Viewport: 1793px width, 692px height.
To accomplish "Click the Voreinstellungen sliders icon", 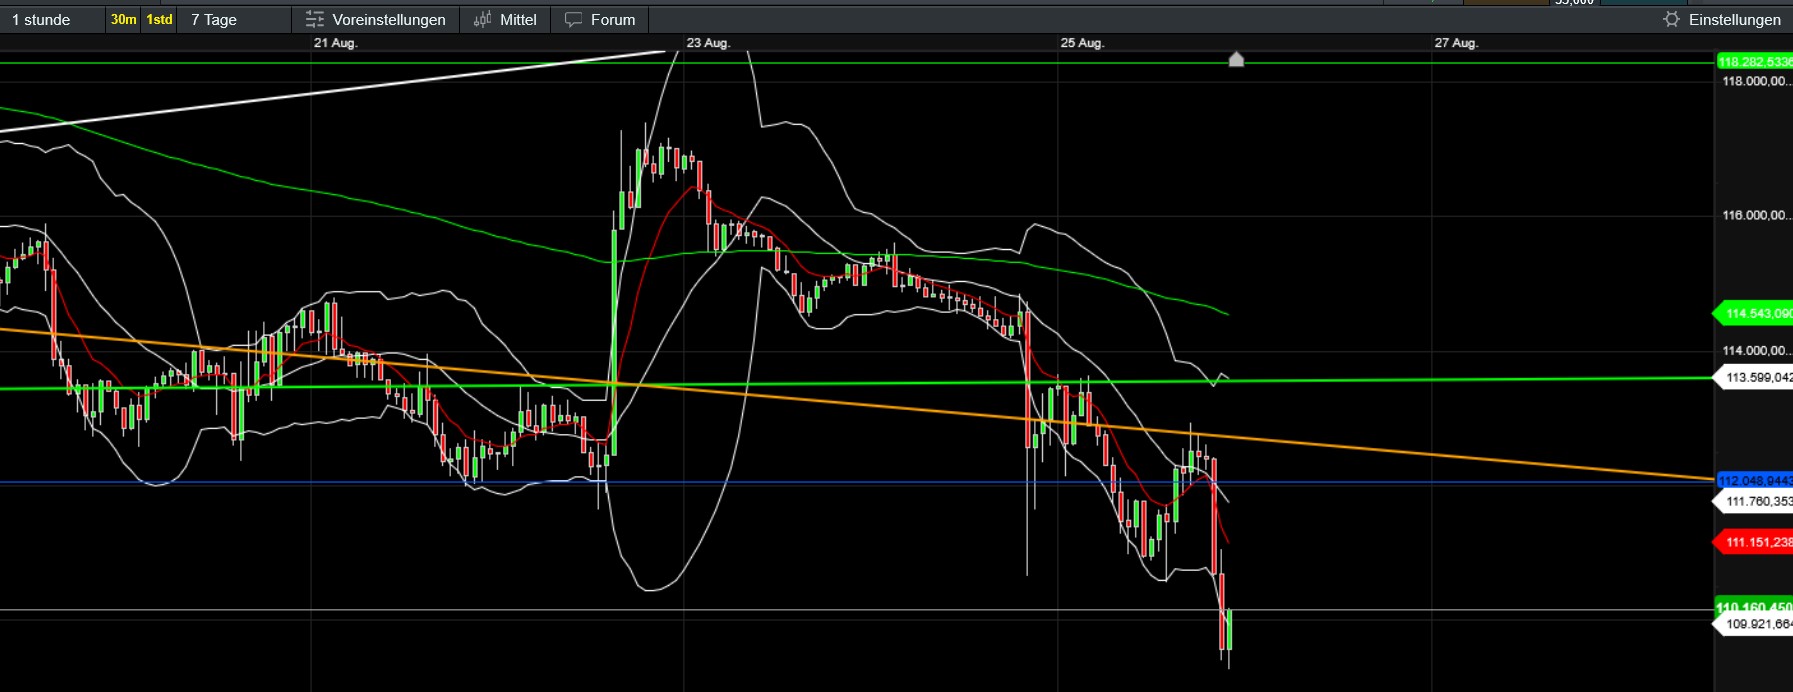I will (315, 20).
